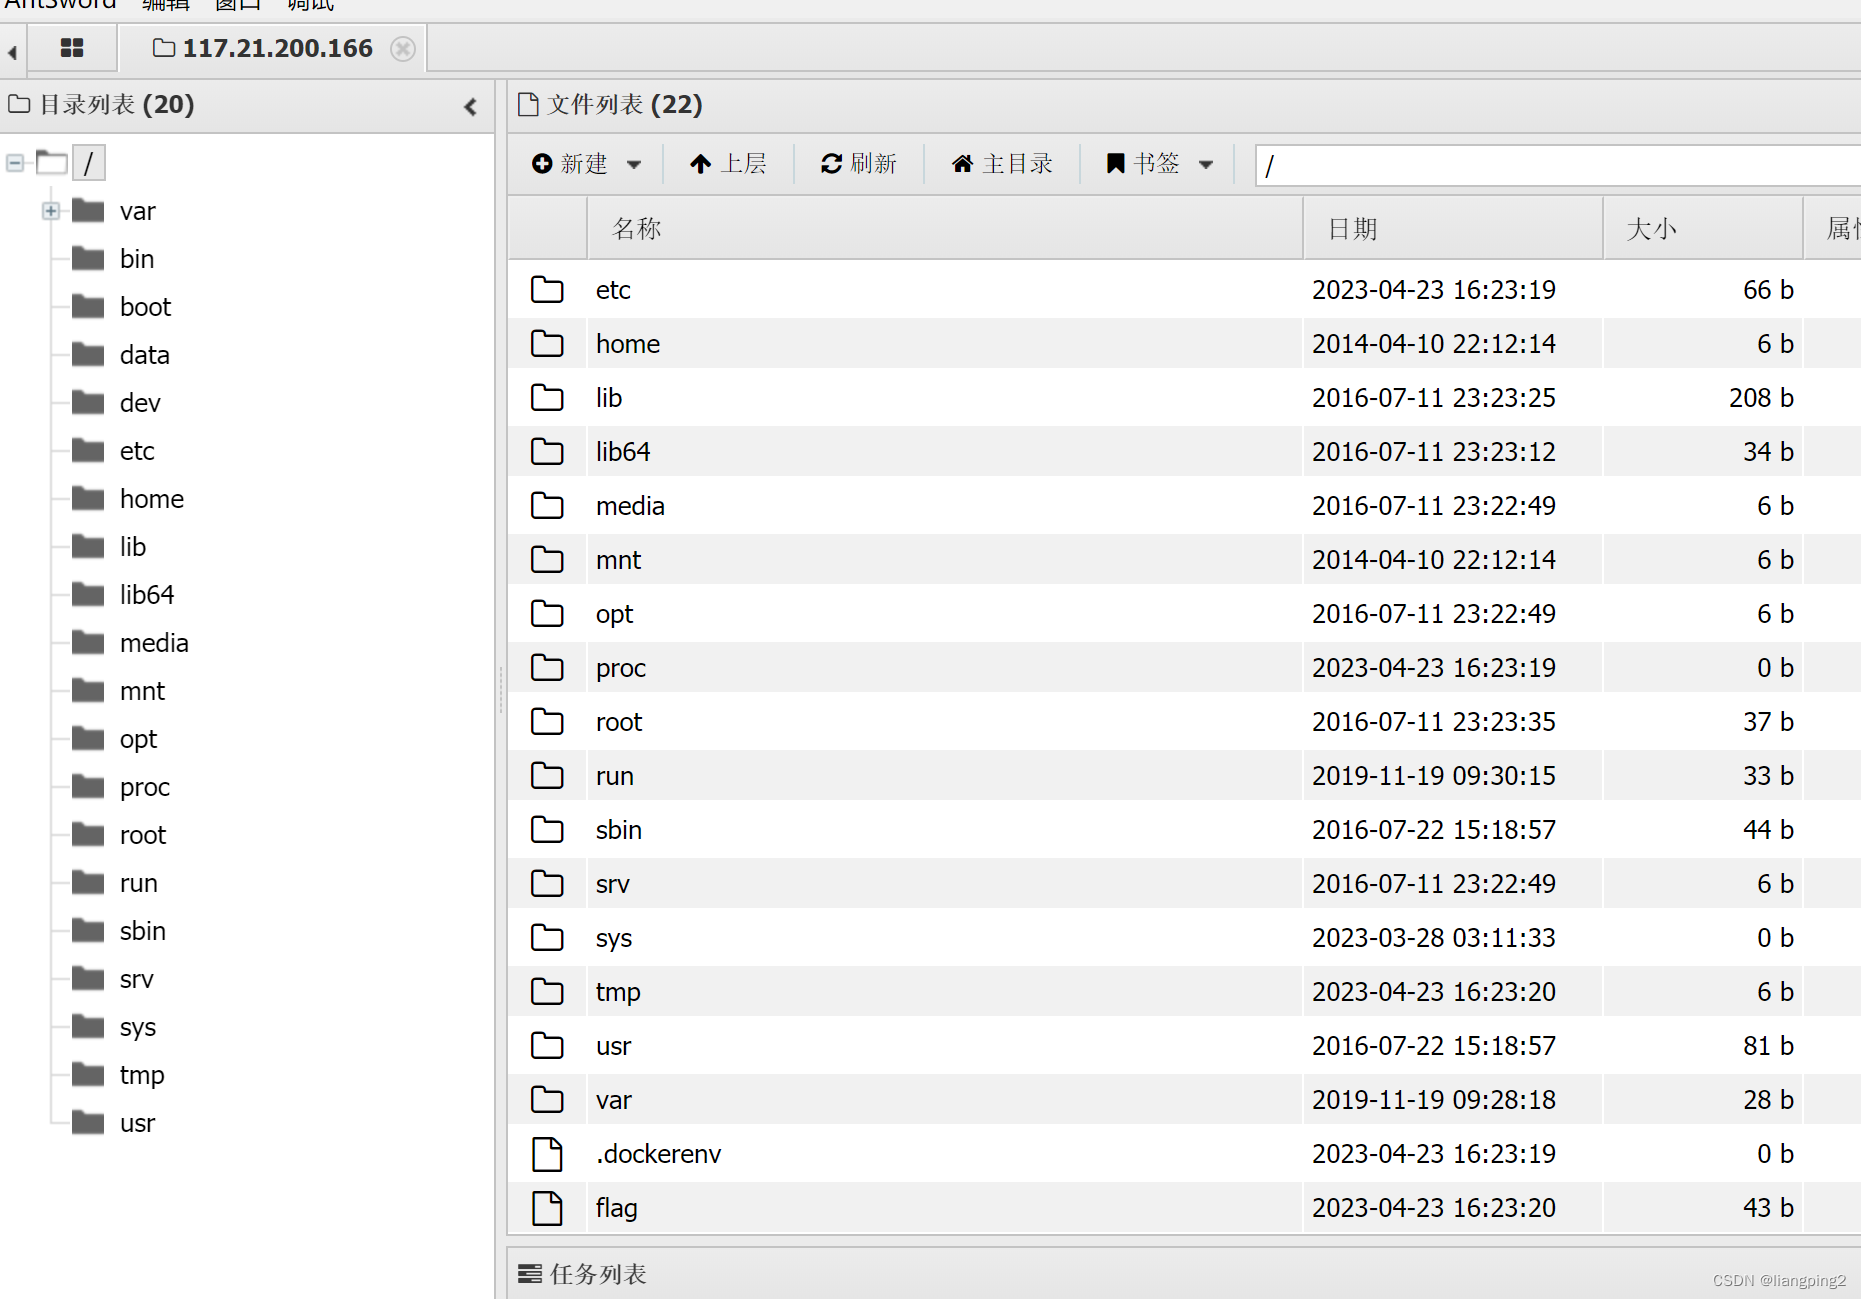Select the bin folder in tree
The width and height of the screenshot is (1861, 1299).
(x=137, y=259)
